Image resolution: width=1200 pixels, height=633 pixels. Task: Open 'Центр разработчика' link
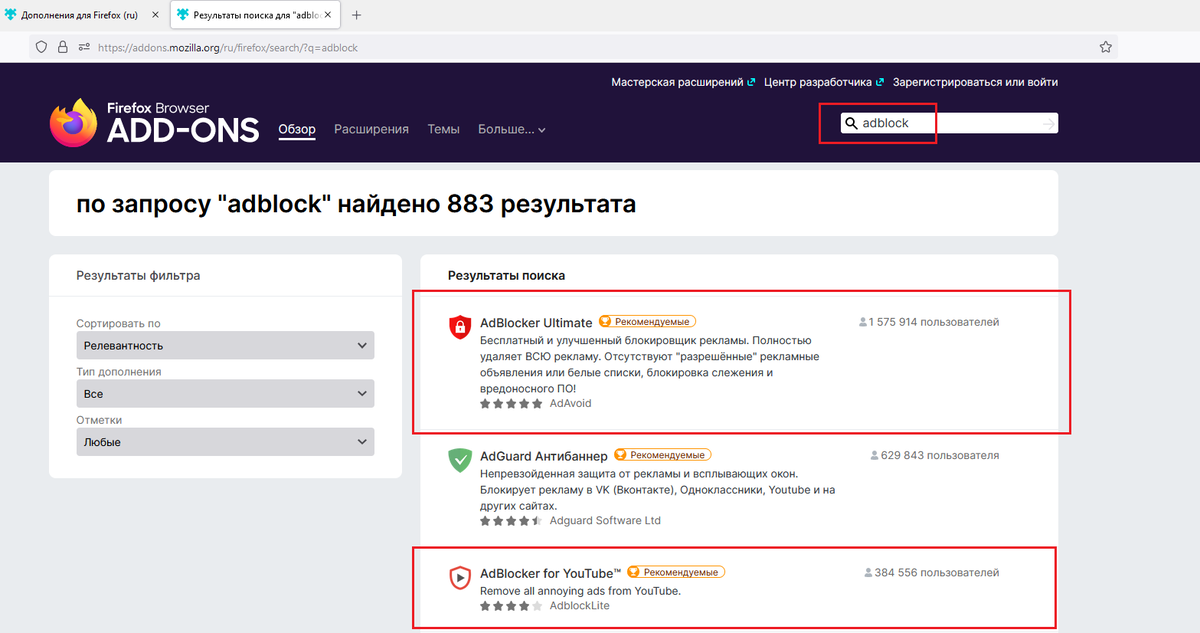[824, 82]
